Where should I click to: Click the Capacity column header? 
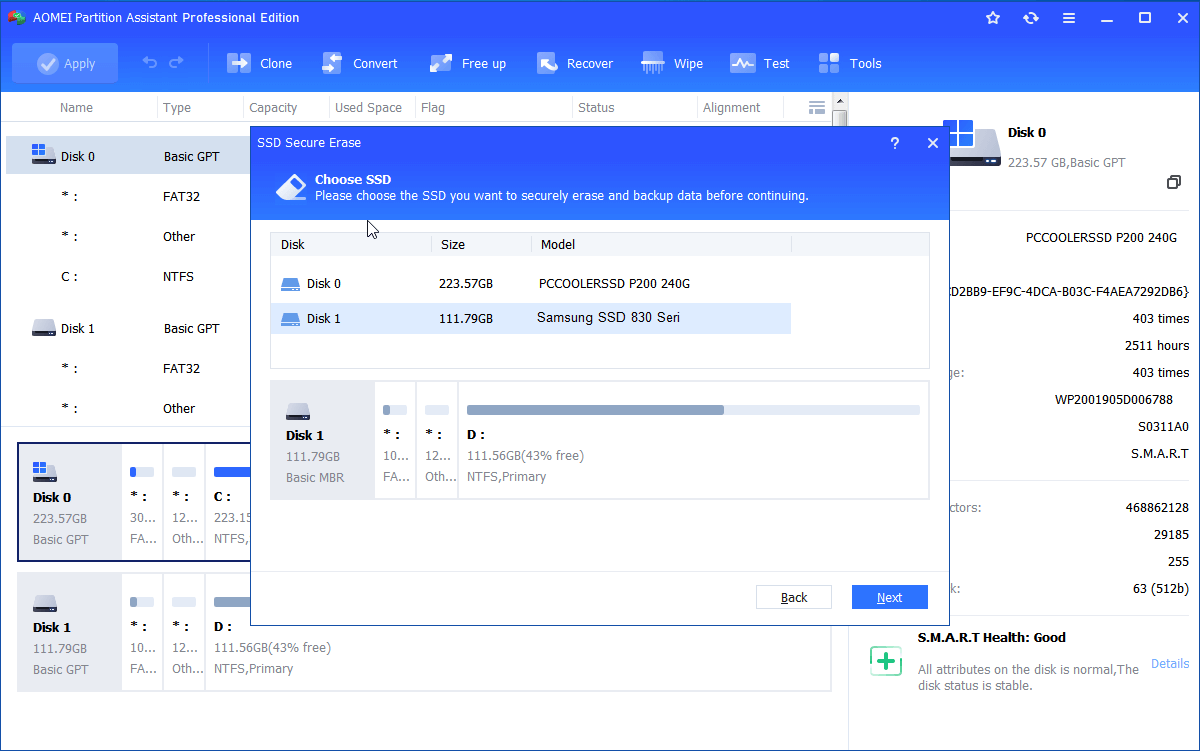[x=273, y=107]
